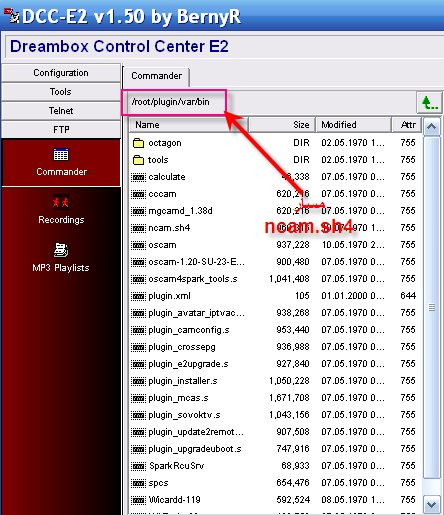Select the file name calculate
The height and width of the screenshot is (515, 444).
167,177
